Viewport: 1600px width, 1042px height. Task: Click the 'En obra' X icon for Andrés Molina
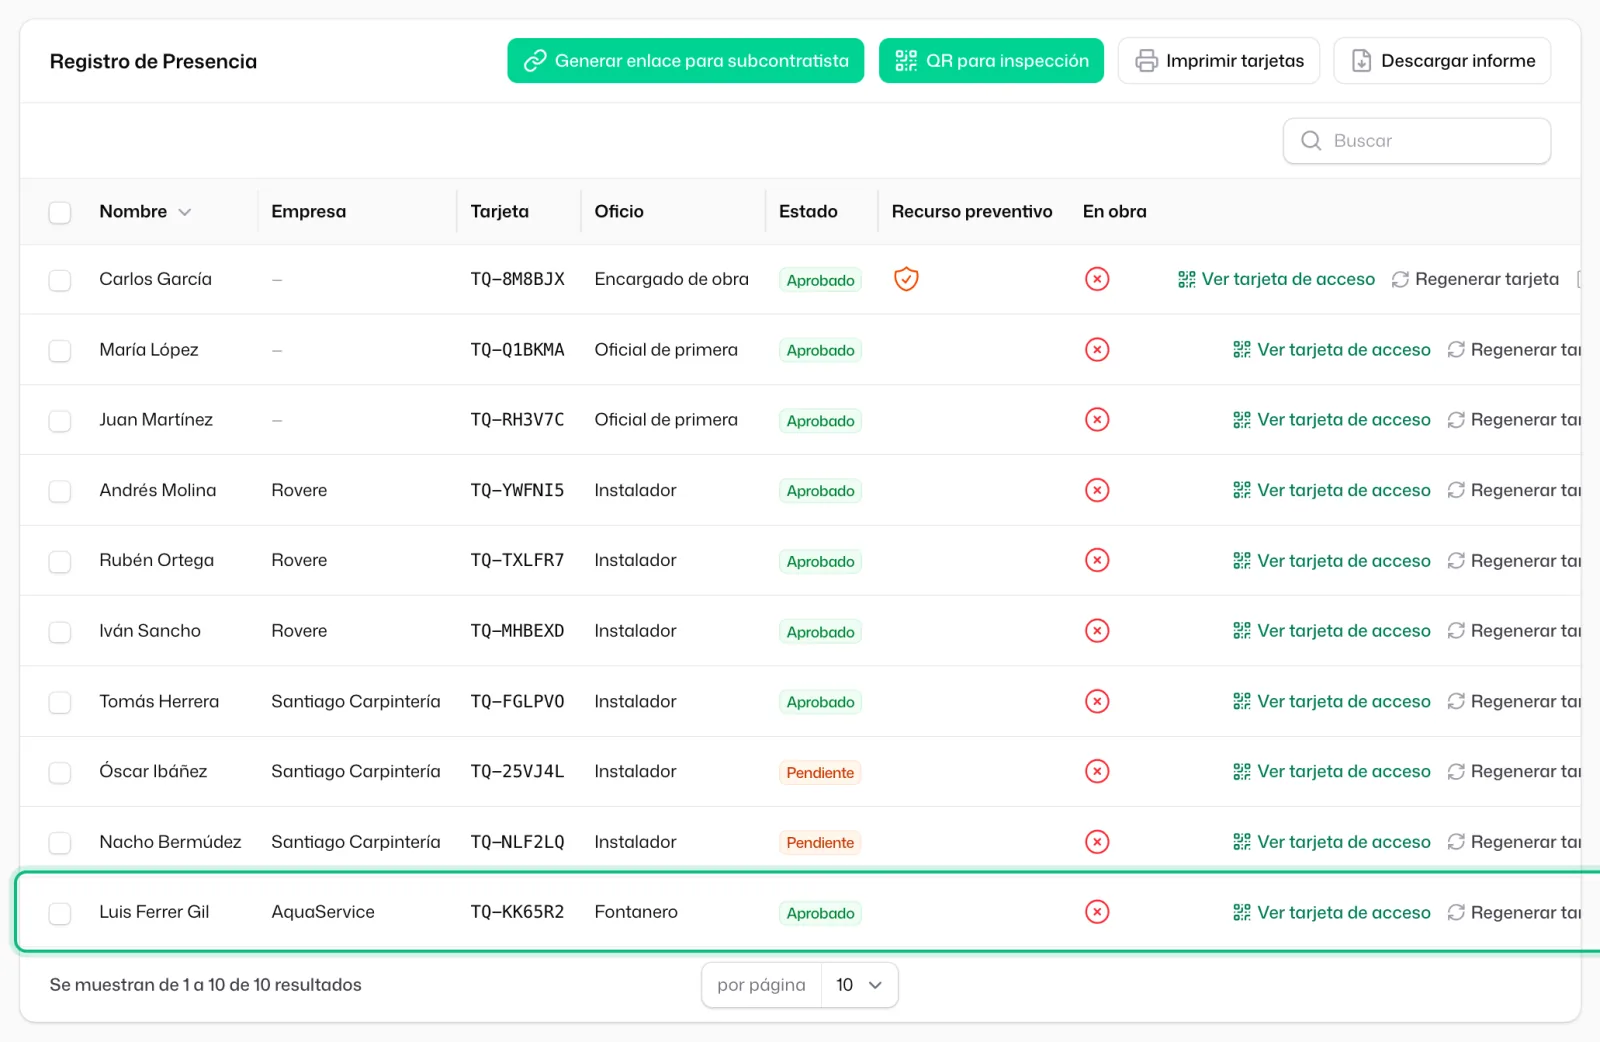click(x=1097, y=490)
